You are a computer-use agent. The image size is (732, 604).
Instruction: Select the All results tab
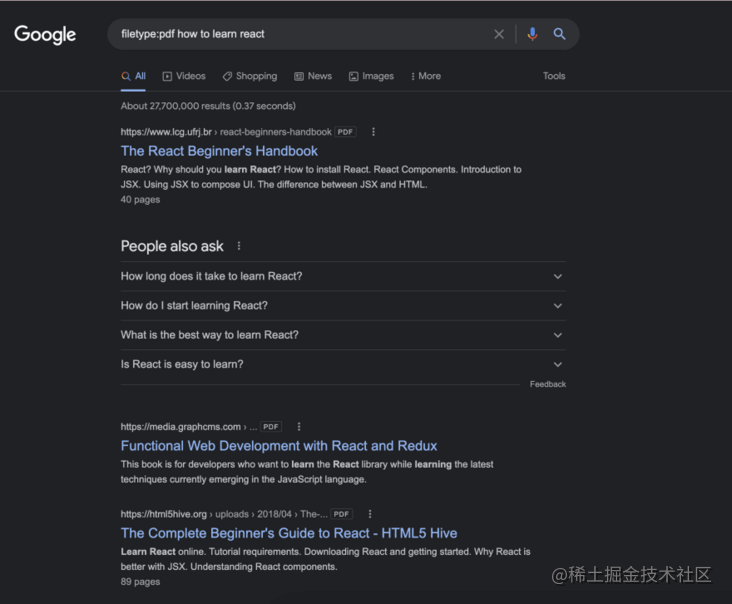pos(134,76)
